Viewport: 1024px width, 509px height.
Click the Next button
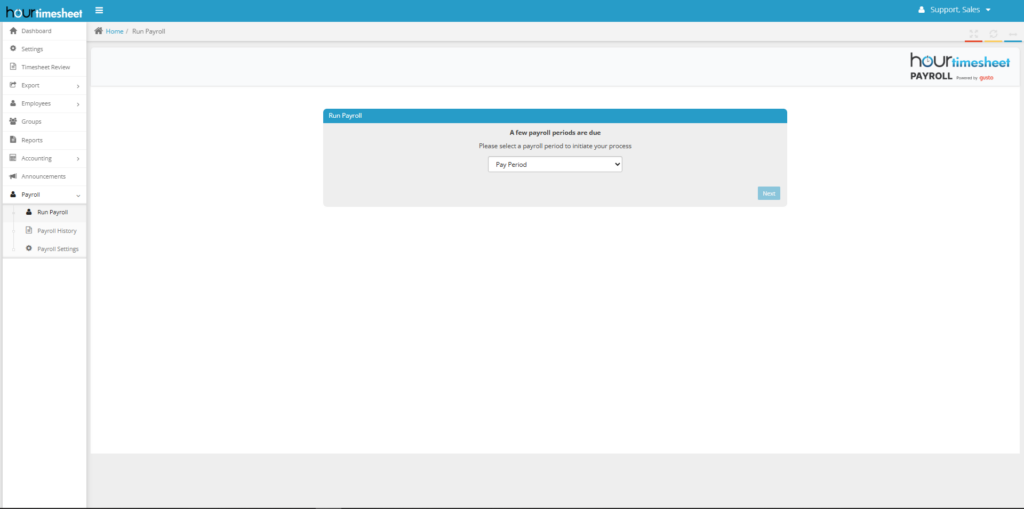pos(769,193)
